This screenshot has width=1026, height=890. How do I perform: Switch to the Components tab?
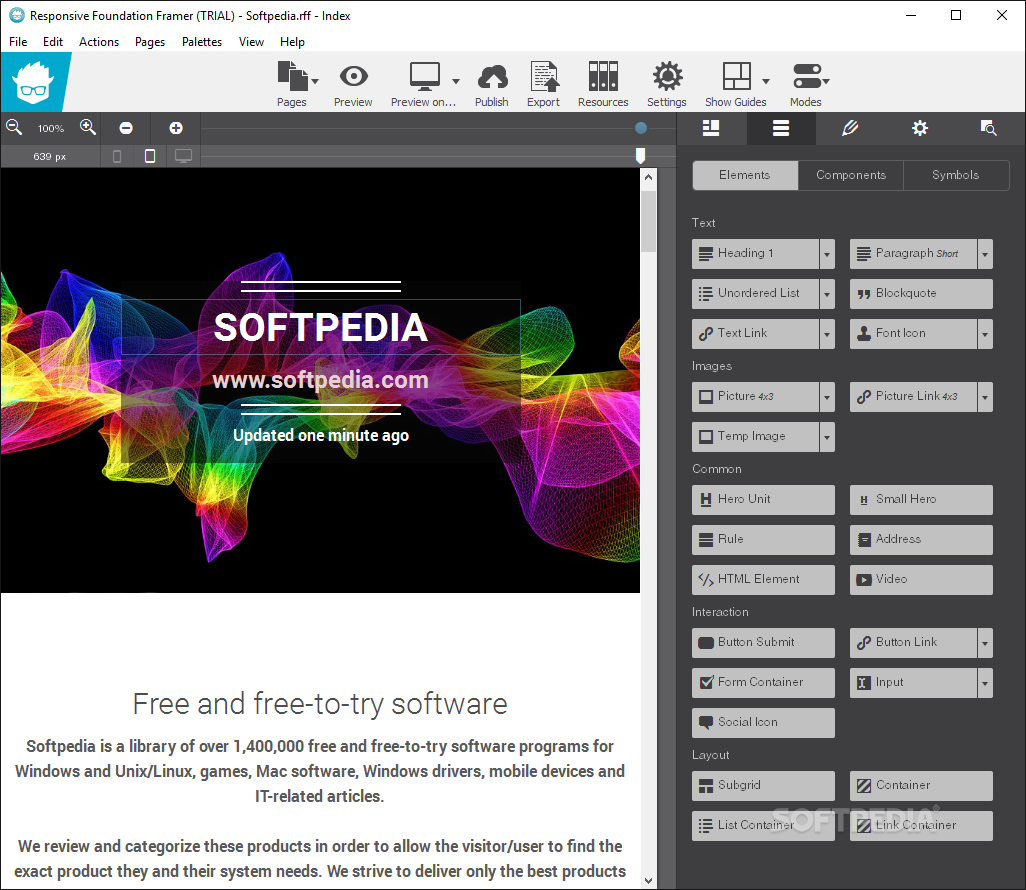851,175
